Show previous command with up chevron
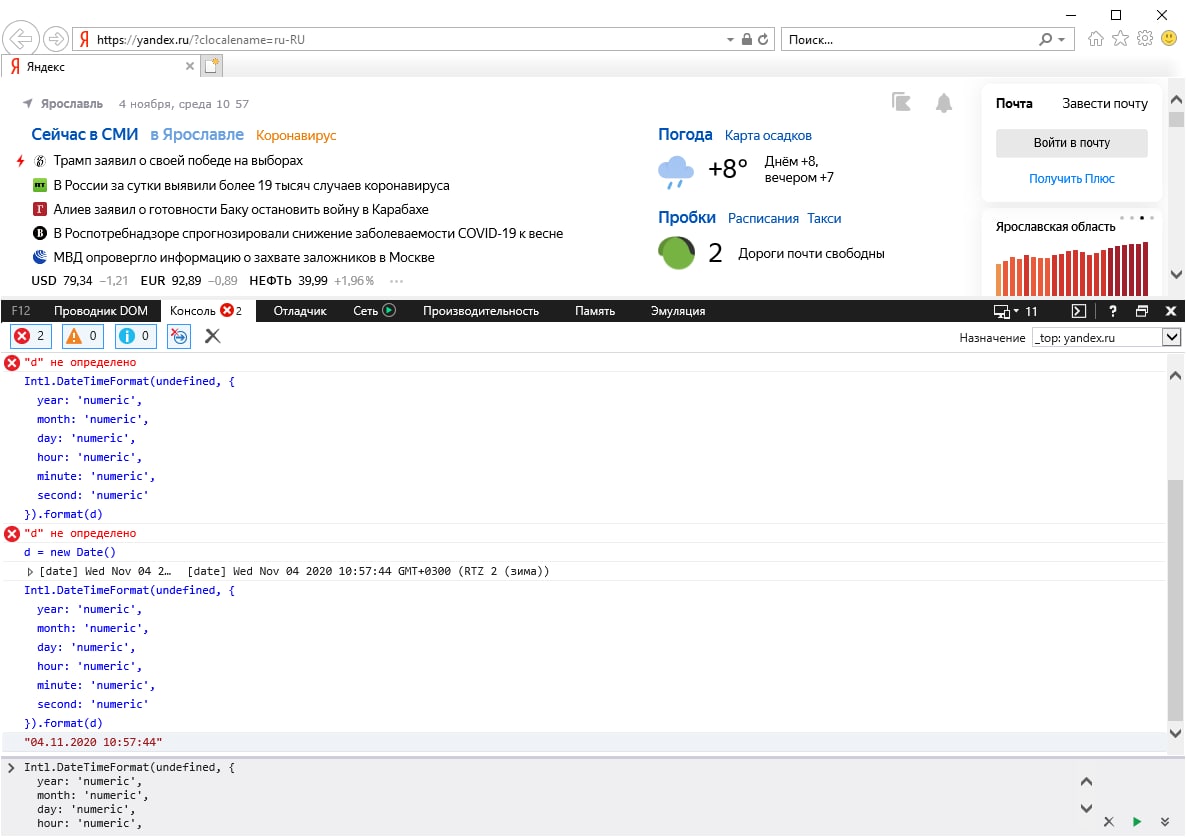The width and height of the screenshot is (1186, 837). 1086,782
